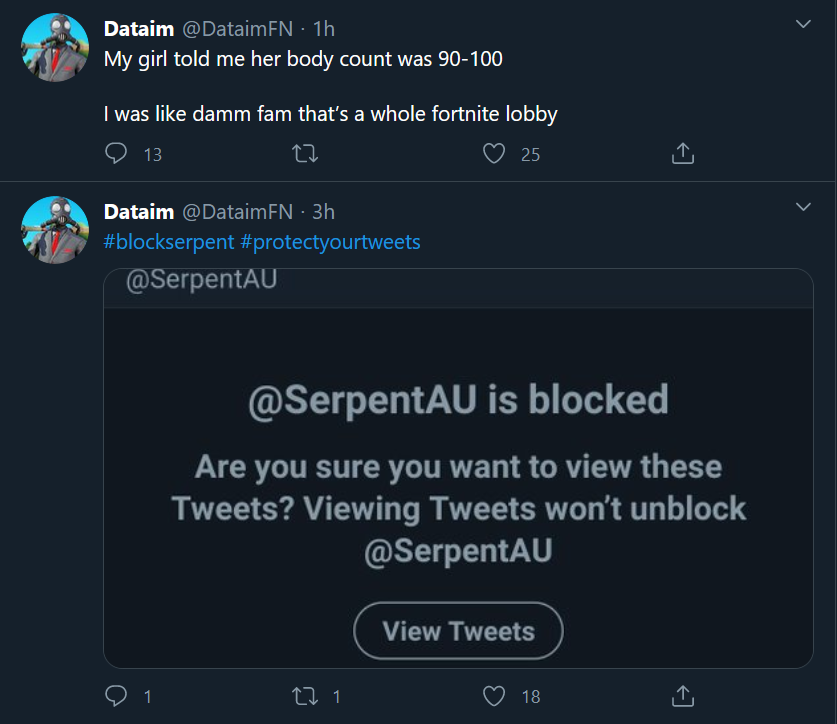Click the 1h timestamp
The height and width of the screenshot is (724, 837).
click(324, 29)
